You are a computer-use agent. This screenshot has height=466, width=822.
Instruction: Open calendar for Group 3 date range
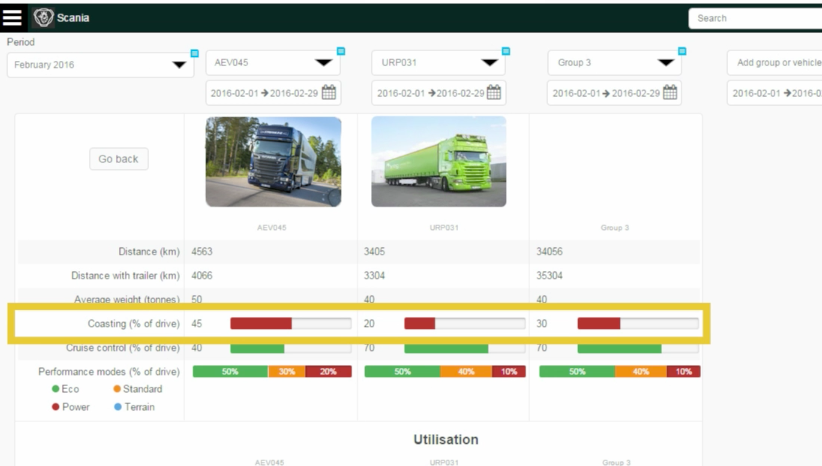(670, 93)
